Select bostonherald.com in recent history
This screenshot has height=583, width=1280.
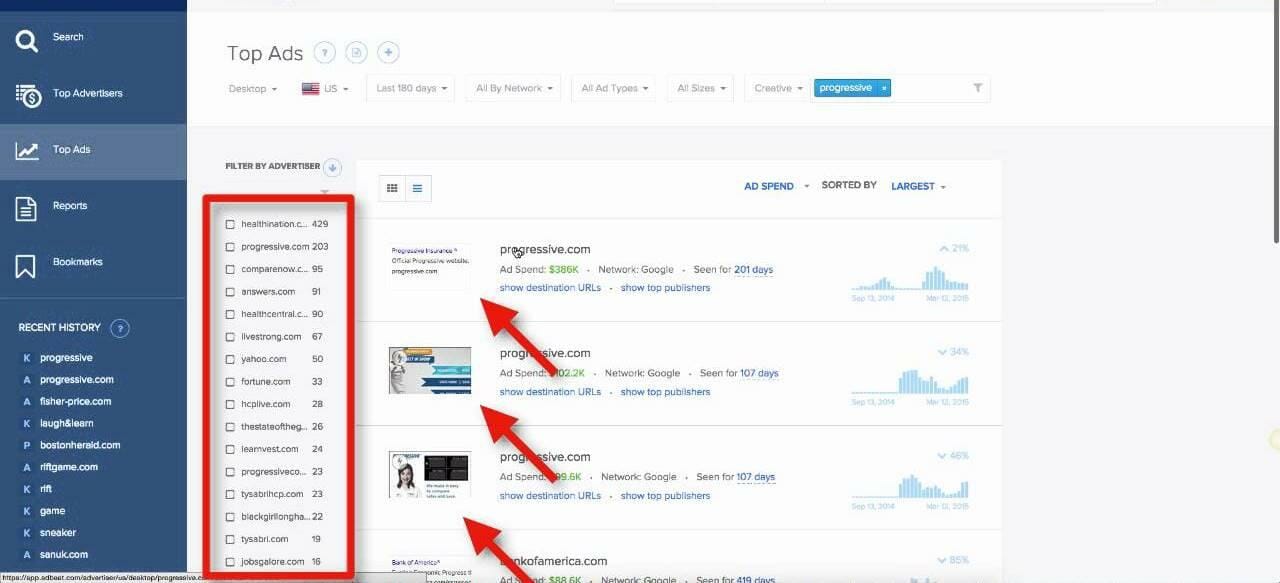80,446
